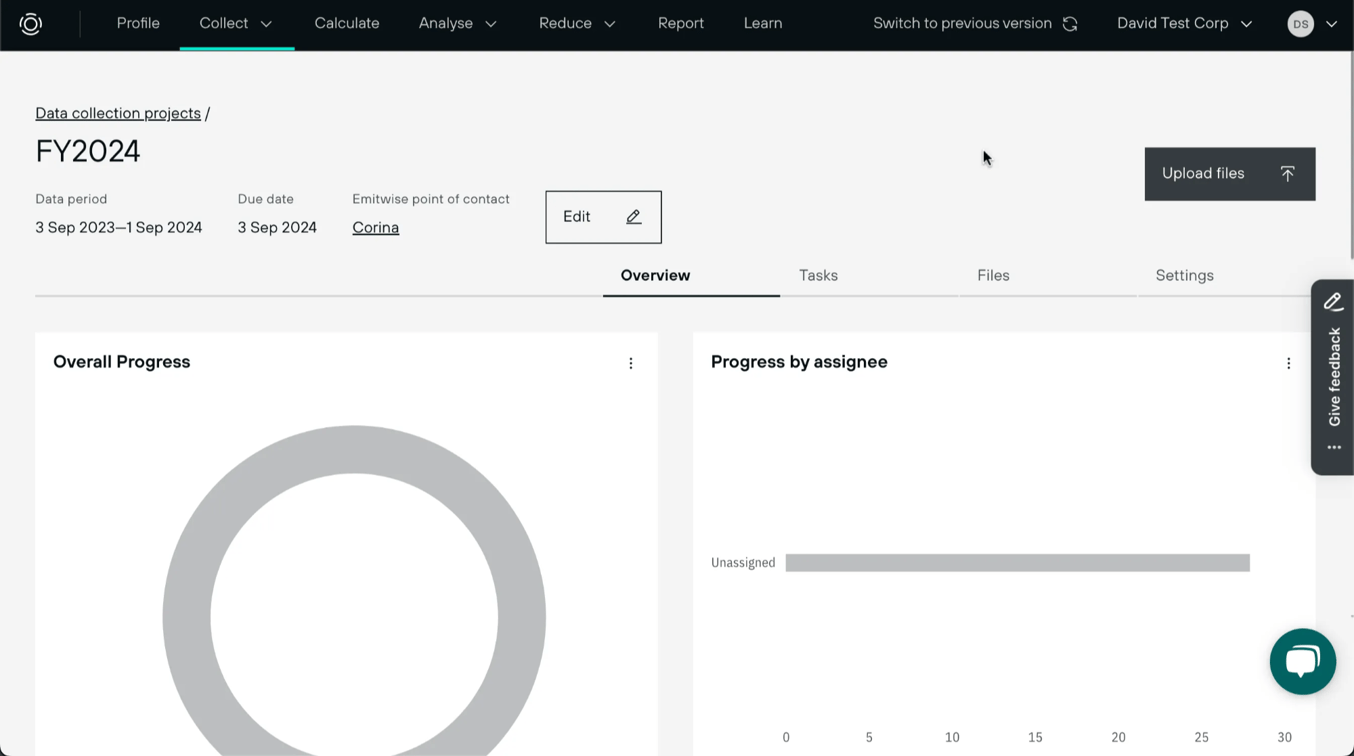The width and height of the screenshot is (1354, 756).
Task: Open the options menu on Progress by assignee
Action: [1288, 363]
